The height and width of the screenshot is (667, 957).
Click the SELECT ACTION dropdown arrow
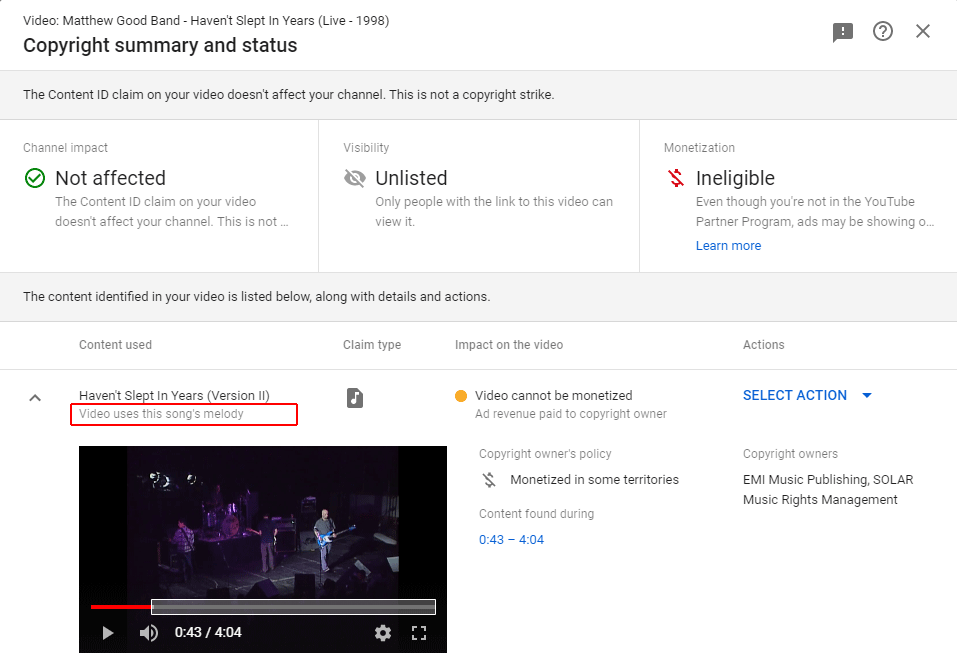tap(867, 395)
